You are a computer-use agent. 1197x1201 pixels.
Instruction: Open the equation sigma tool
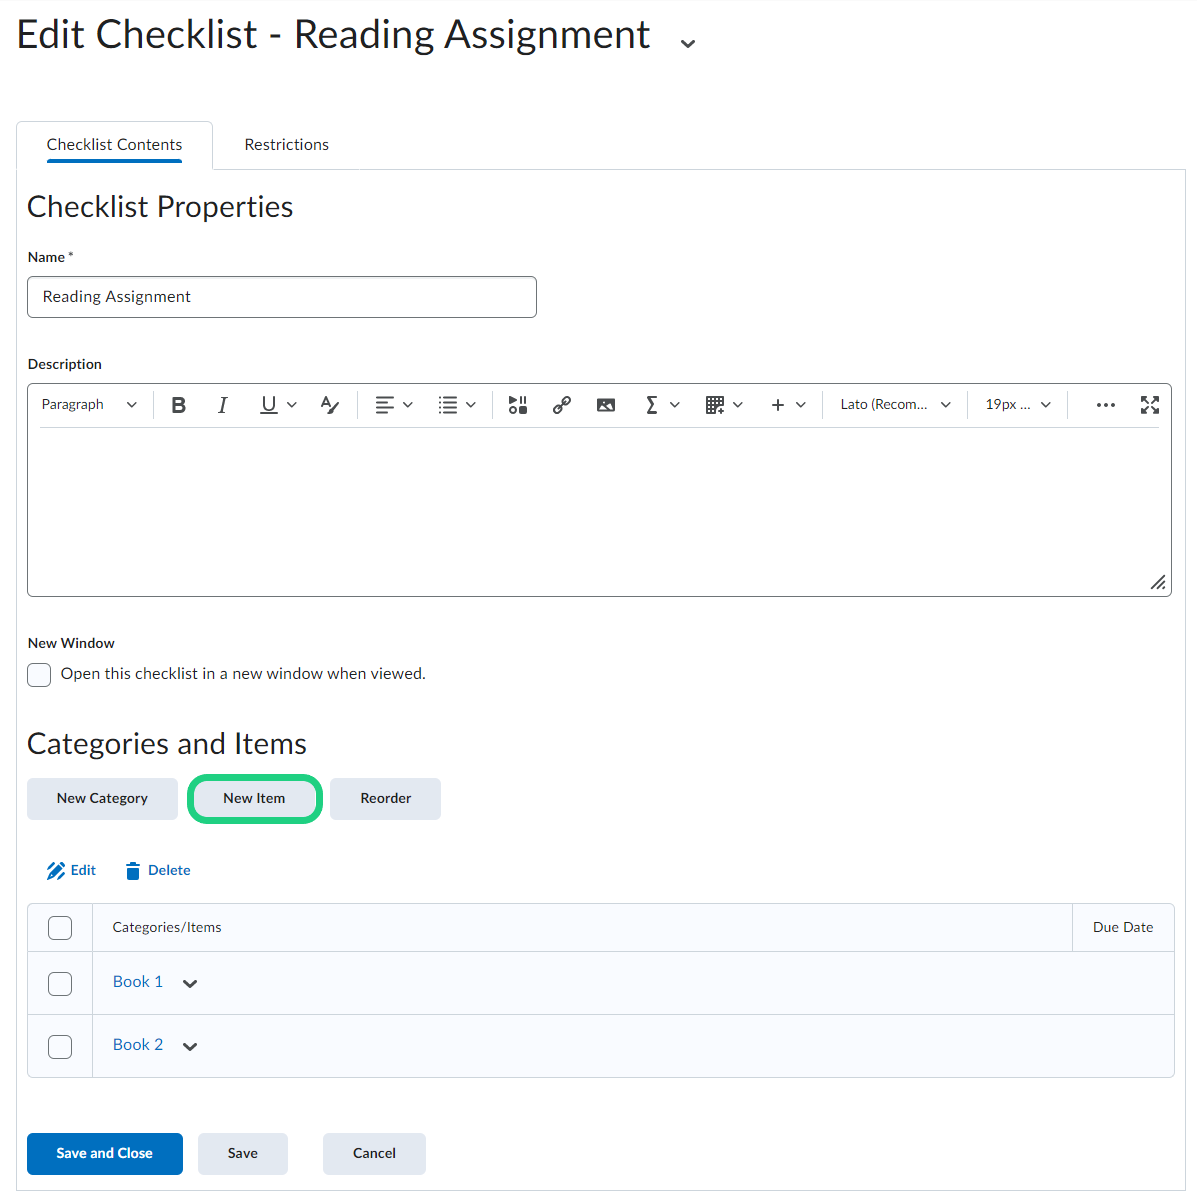(x=652, y=405)
